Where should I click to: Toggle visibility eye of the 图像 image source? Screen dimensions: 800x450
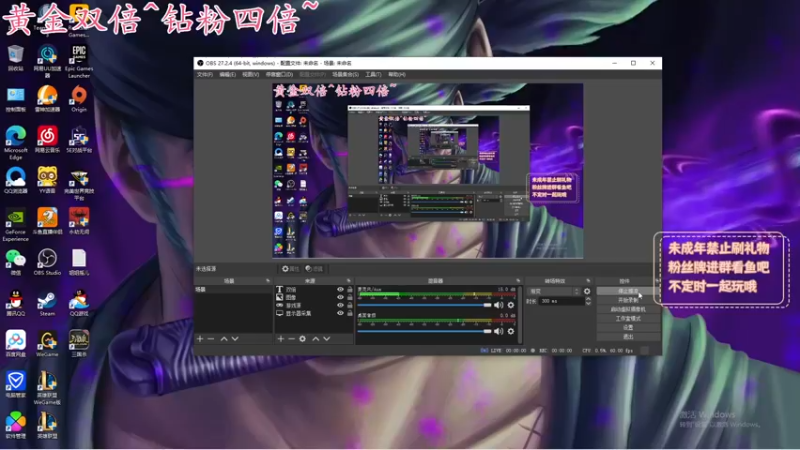tap(340, 297)
